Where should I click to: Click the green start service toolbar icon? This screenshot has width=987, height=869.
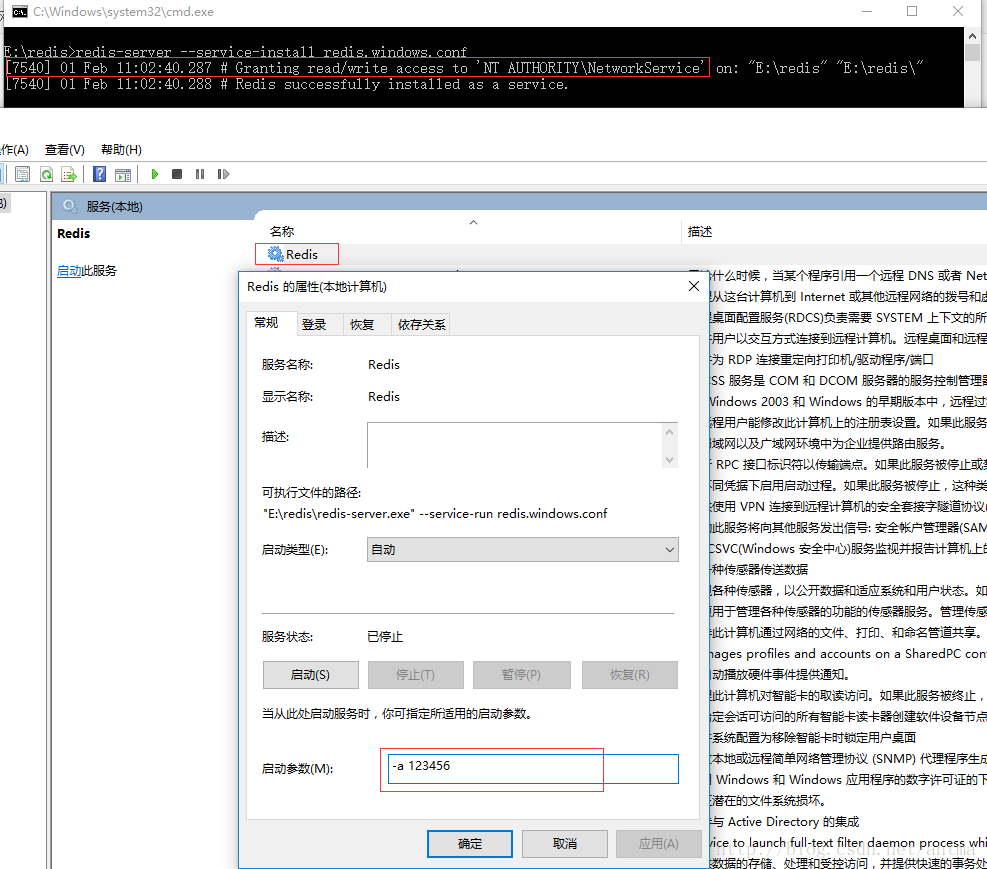(155, 174)
